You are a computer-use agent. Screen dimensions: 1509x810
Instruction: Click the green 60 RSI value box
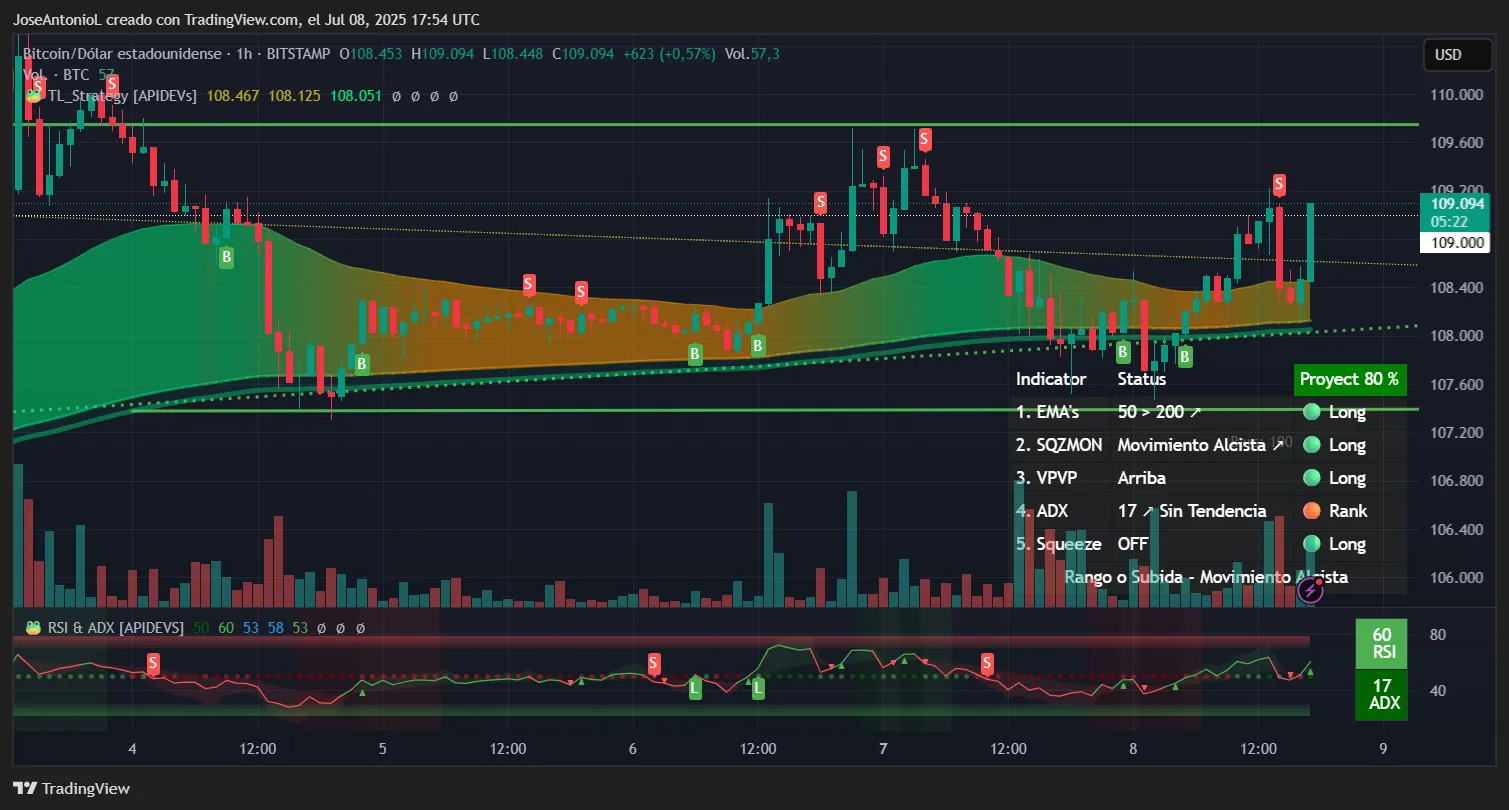click(x=1381, y=643)
